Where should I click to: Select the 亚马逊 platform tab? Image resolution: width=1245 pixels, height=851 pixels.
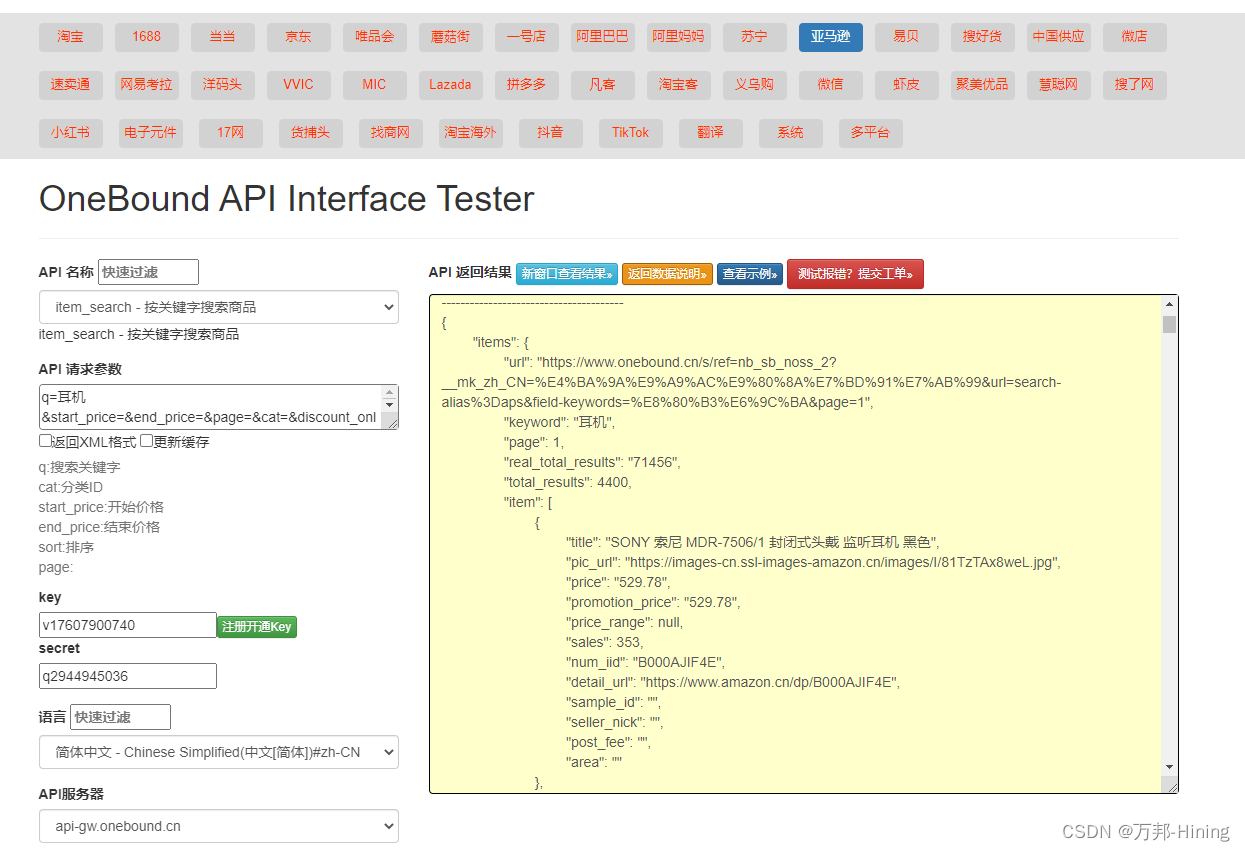pos(830,37)
